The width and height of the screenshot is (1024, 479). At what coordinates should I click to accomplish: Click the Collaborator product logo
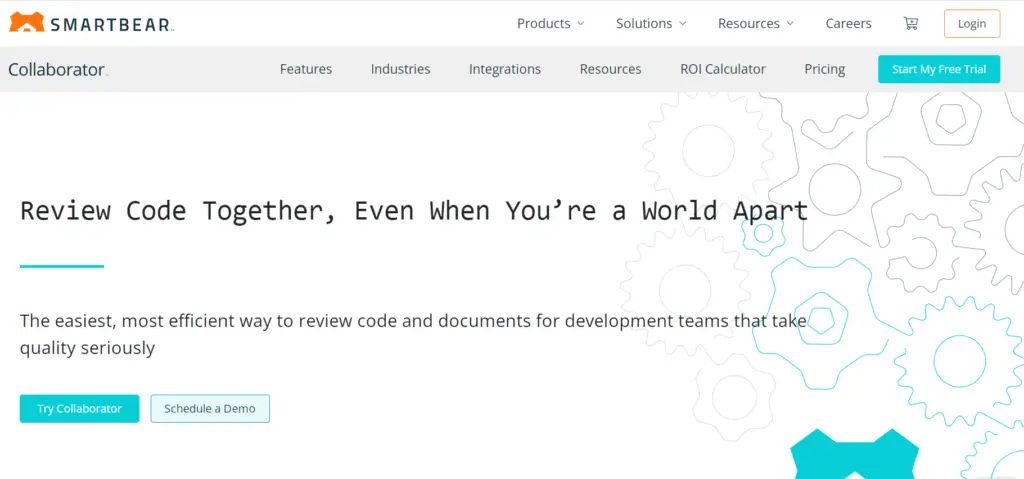pyautogui.click(x=57, y=69)
